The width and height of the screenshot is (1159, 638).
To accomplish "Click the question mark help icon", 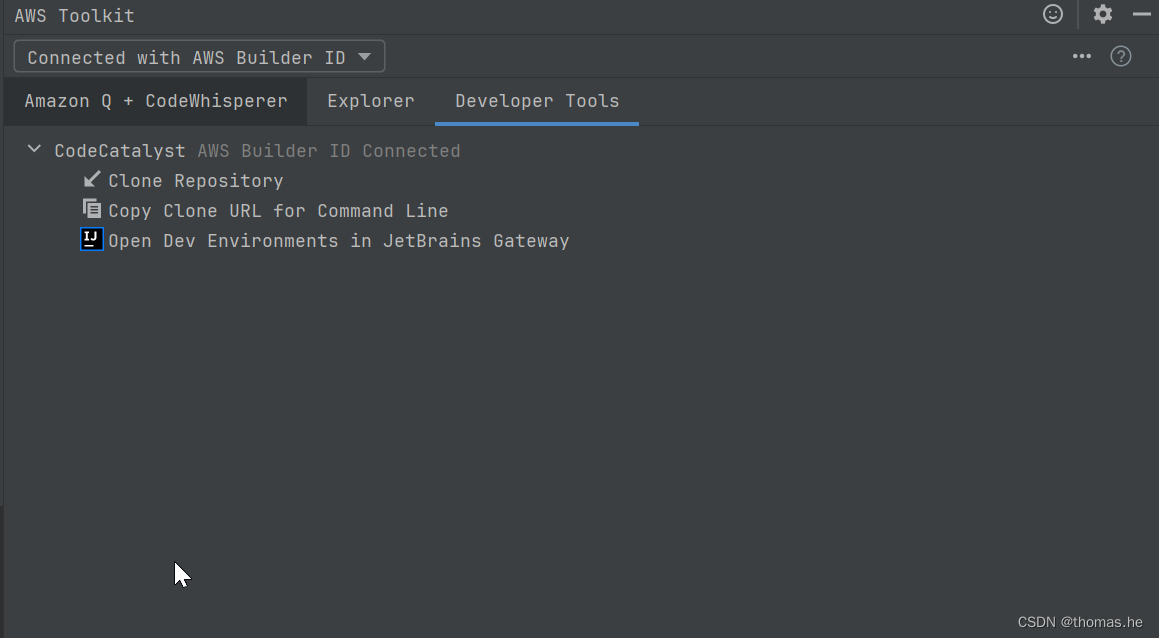I will (x=1121, y=56).
